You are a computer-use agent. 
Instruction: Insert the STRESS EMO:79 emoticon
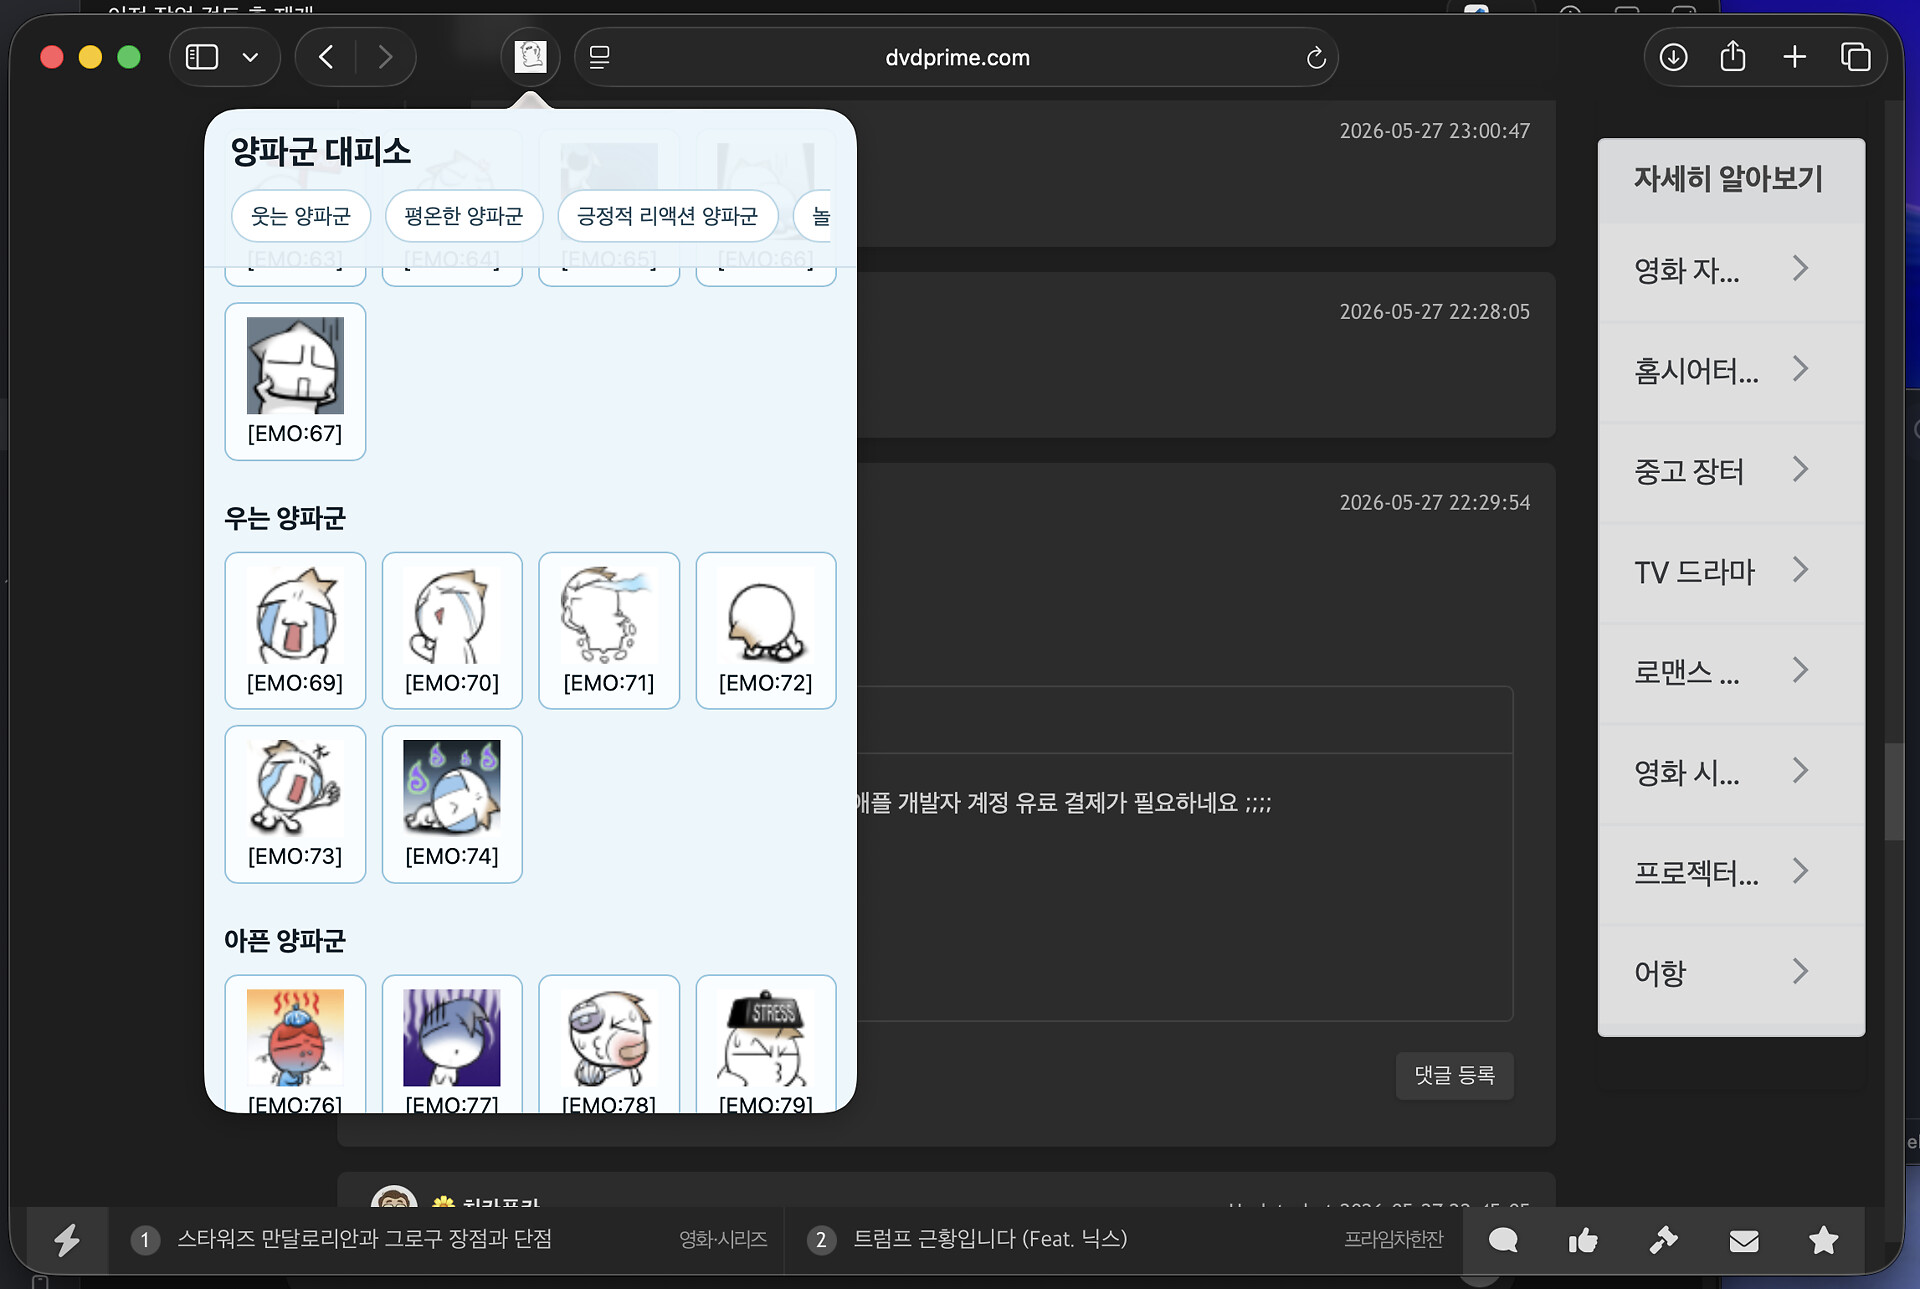coord(766,1044)
